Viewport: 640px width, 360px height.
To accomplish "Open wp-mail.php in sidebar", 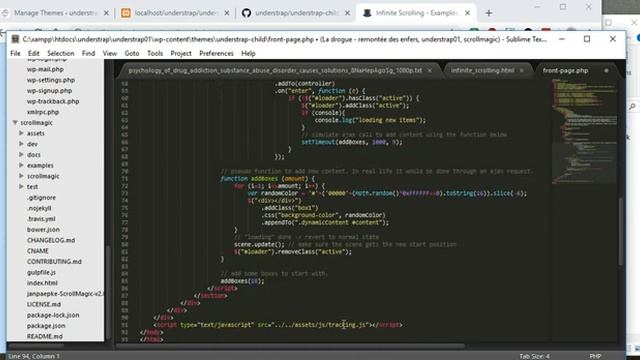I will [45, 69].
